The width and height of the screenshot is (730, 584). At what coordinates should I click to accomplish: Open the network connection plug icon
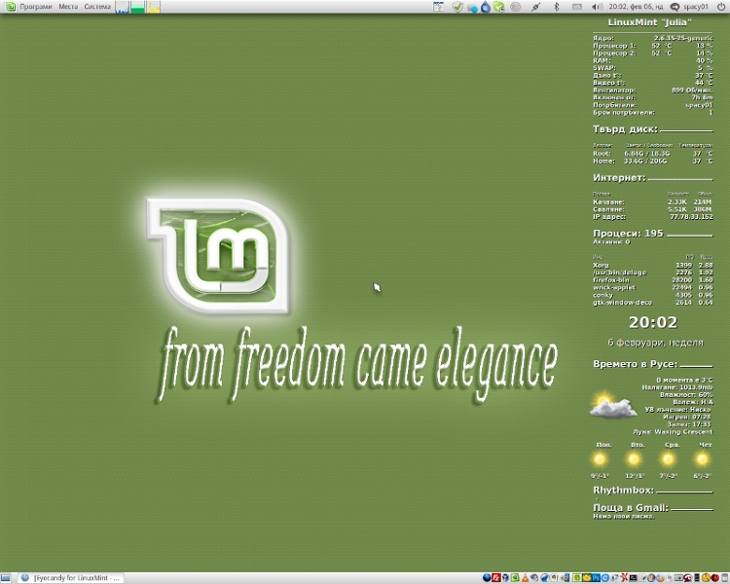[x=536, y=7]
